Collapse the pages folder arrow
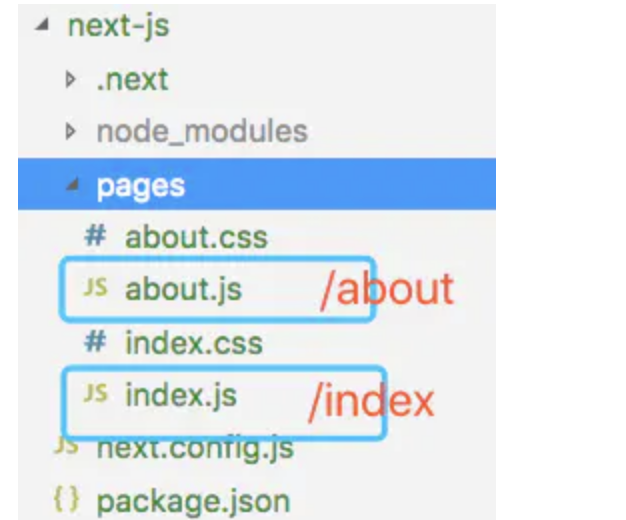This screenshot has height=520, width=626. click(x=71, y=186)
